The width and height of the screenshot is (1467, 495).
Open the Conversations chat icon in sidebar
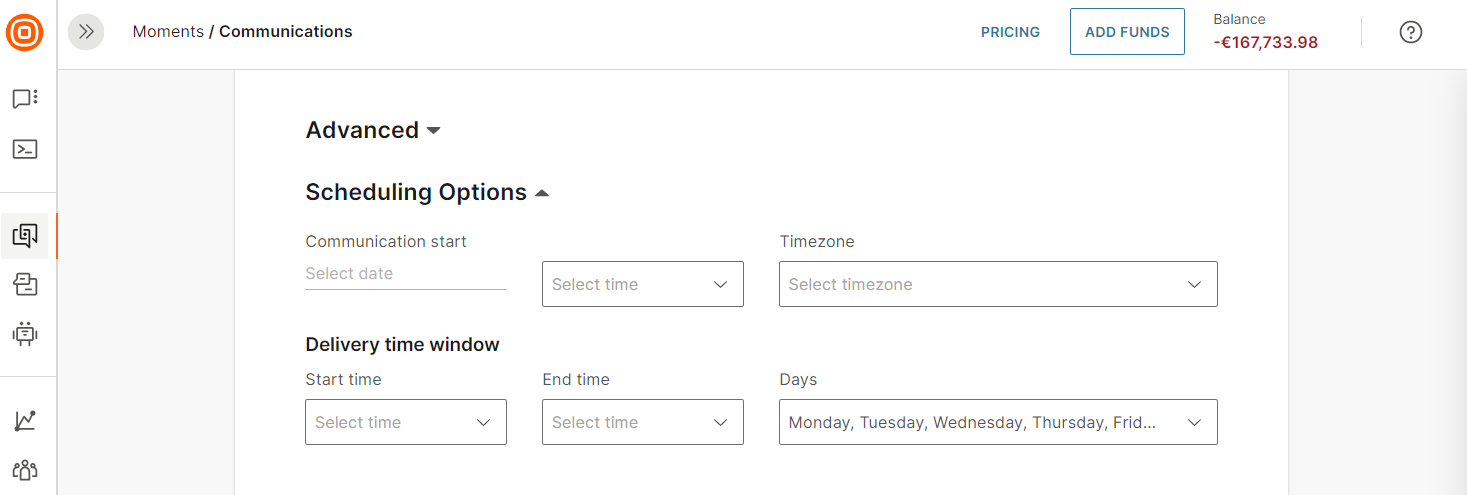[x=25, y=98]
